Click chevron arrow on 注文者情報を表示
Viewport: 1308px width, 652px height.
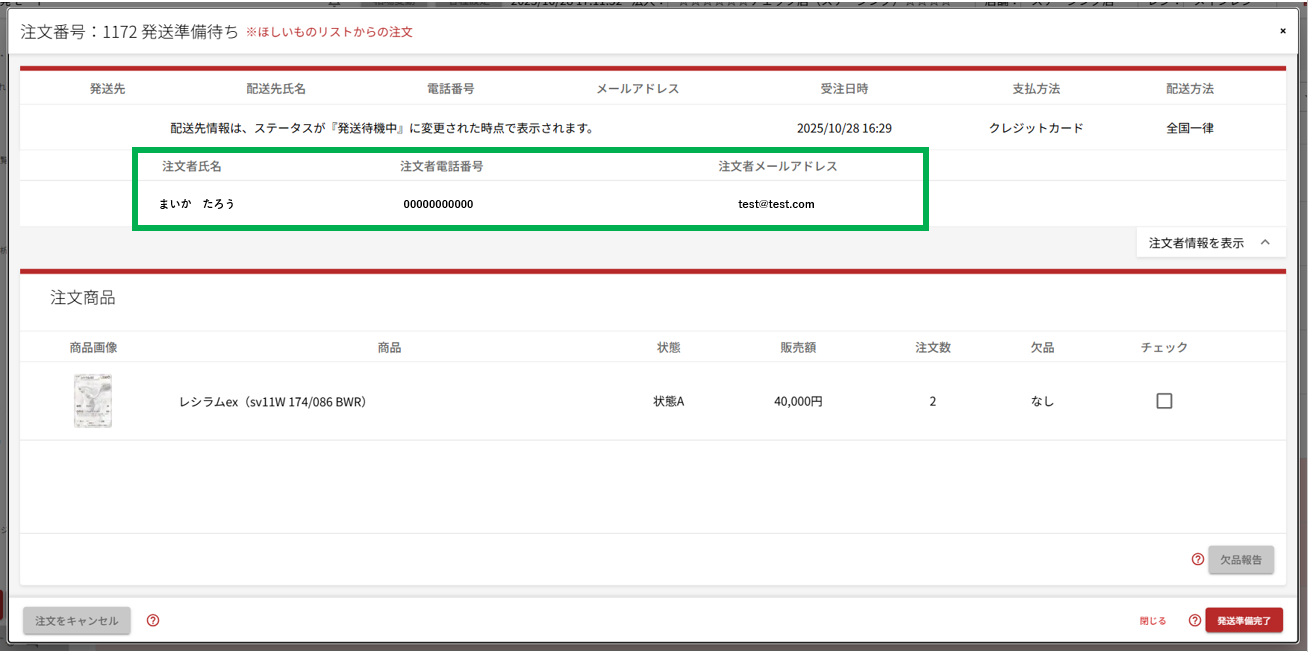(1265, 243)
